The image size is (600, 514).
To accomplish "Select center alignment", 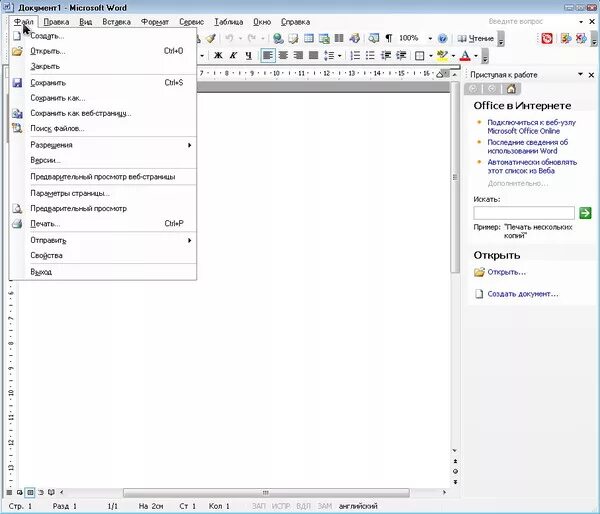I will click(283, 56).
